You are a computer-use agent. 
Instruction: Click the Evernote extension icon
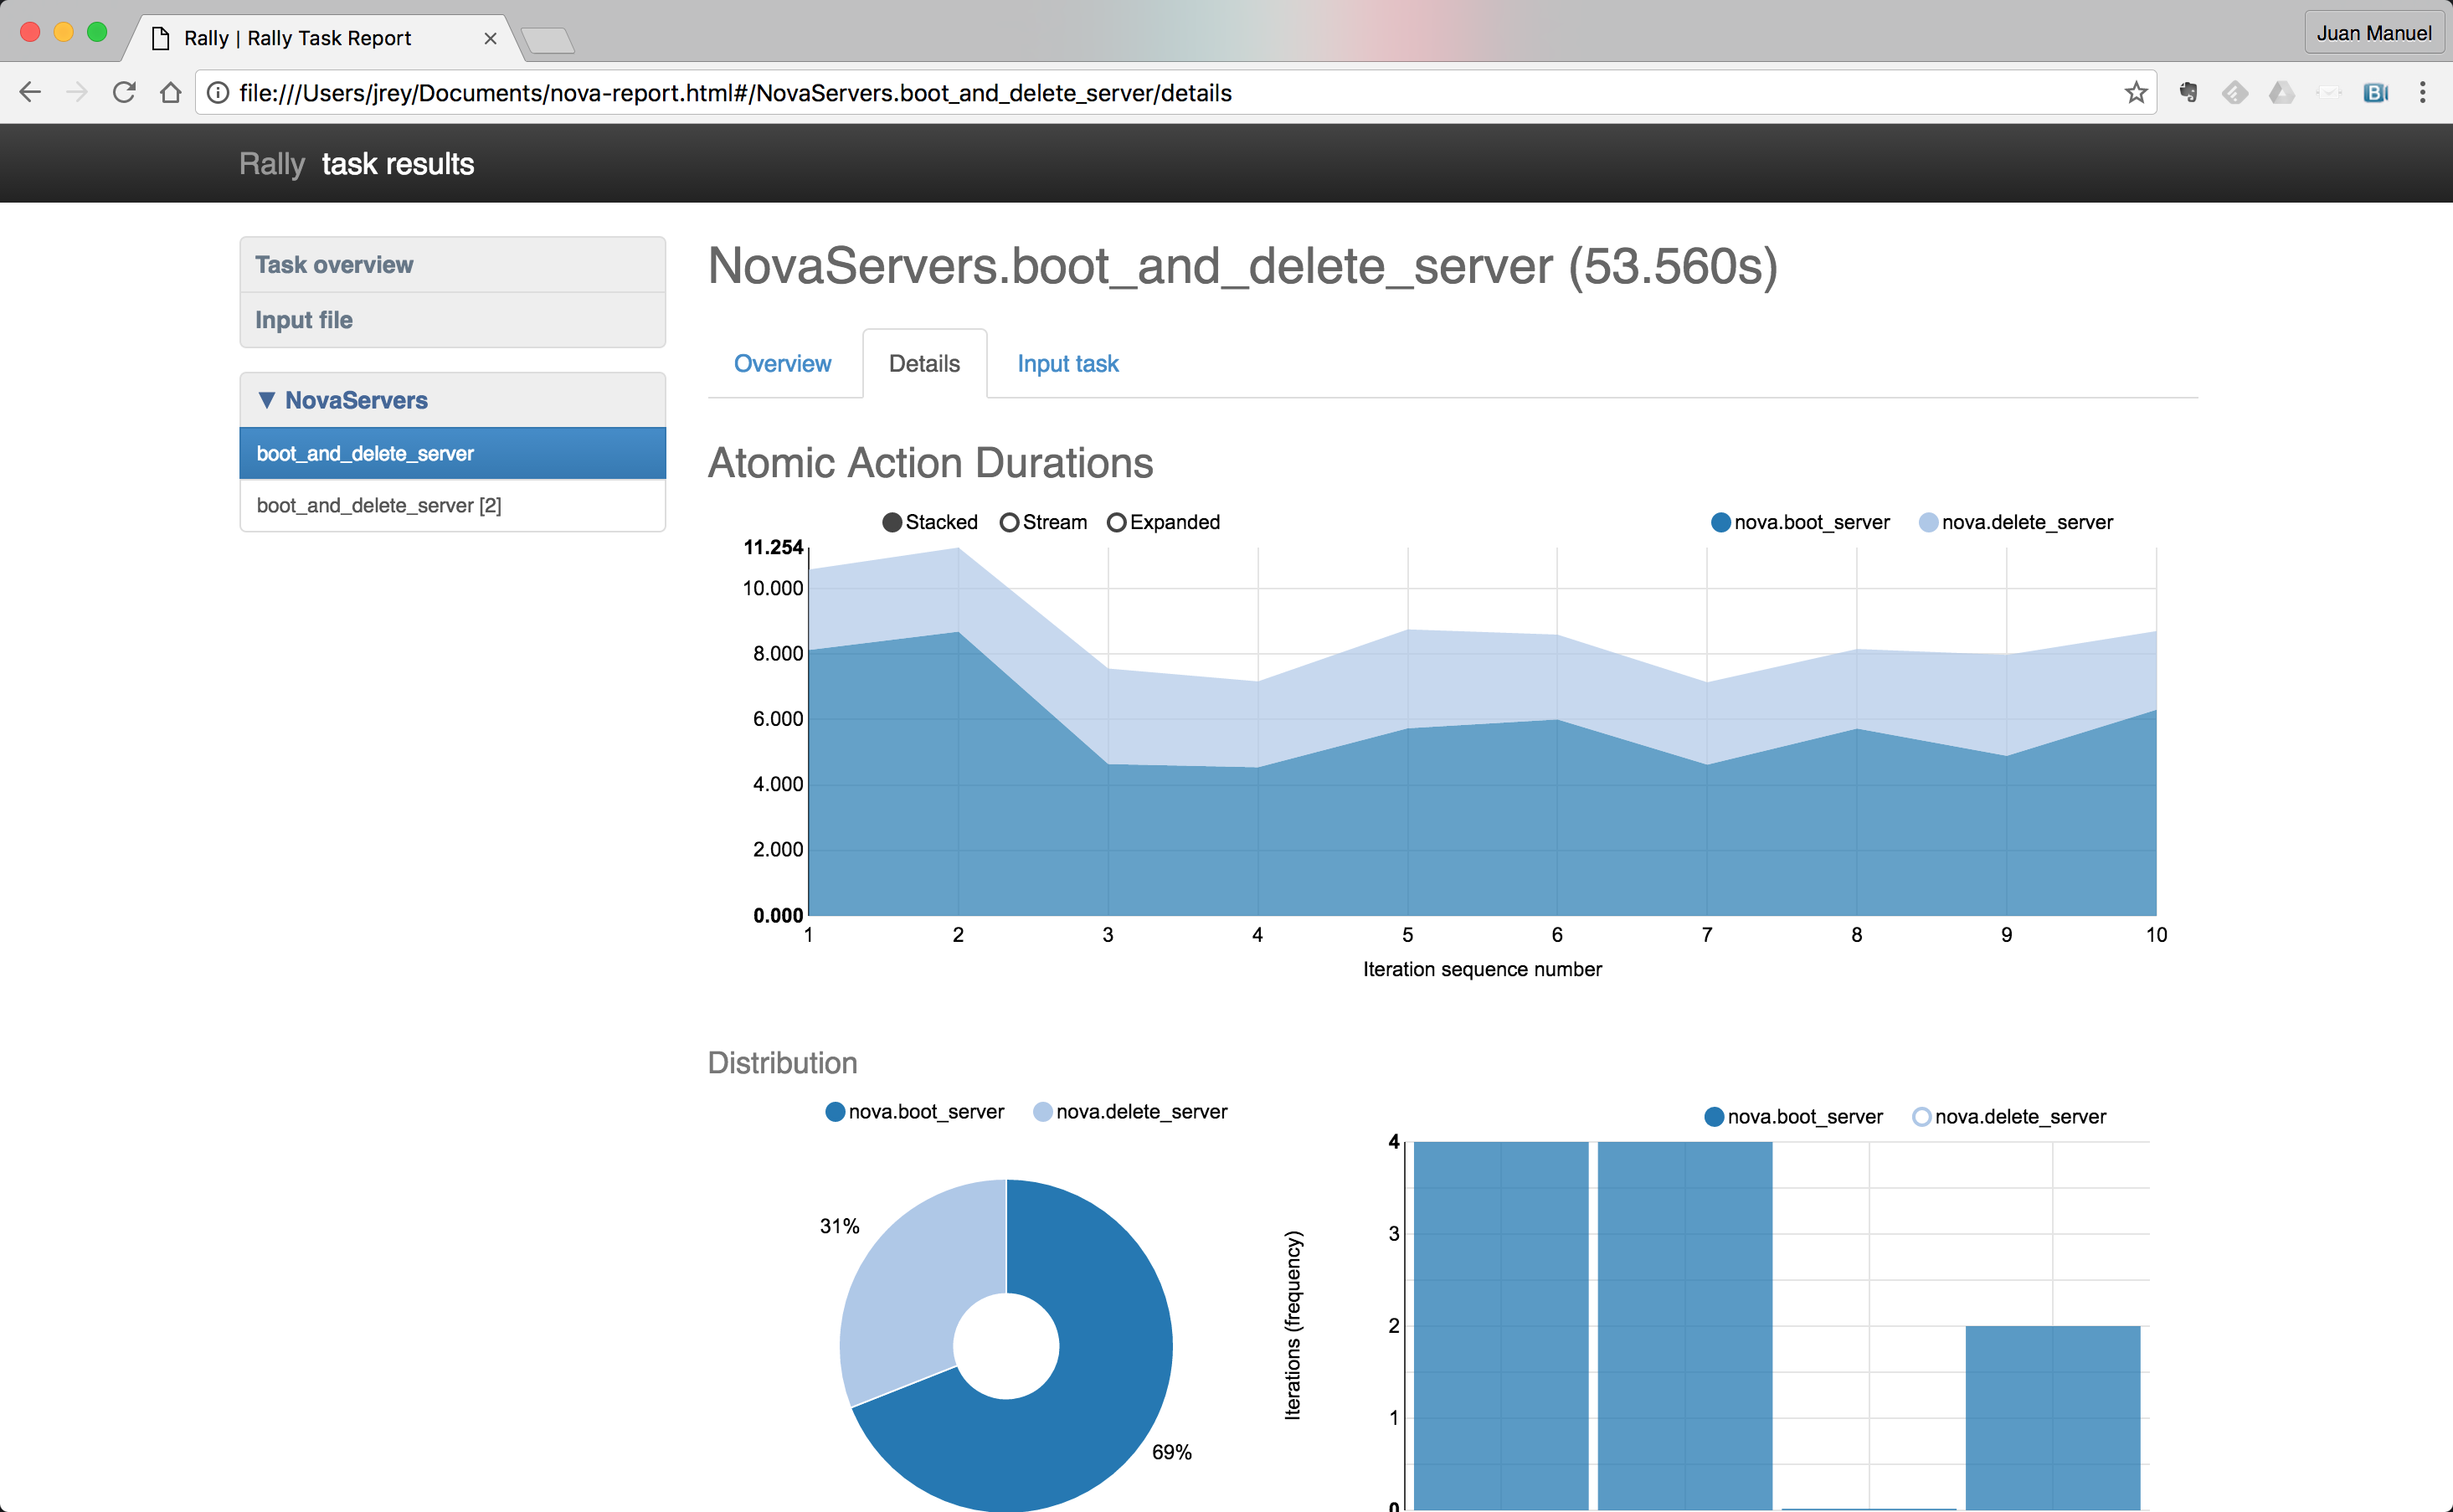point(2188,93)
